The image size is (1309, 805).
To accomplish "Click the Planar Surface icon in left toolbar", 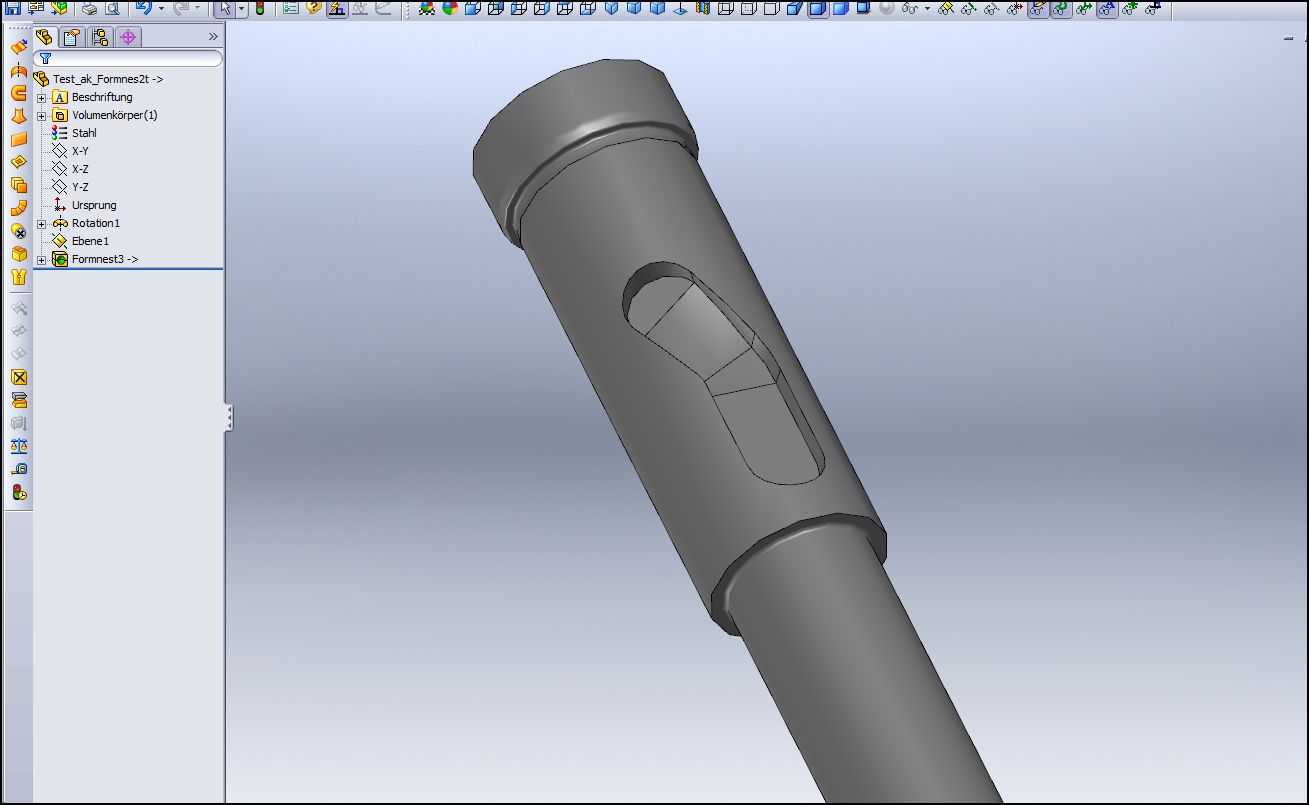I will coord(18,139).
